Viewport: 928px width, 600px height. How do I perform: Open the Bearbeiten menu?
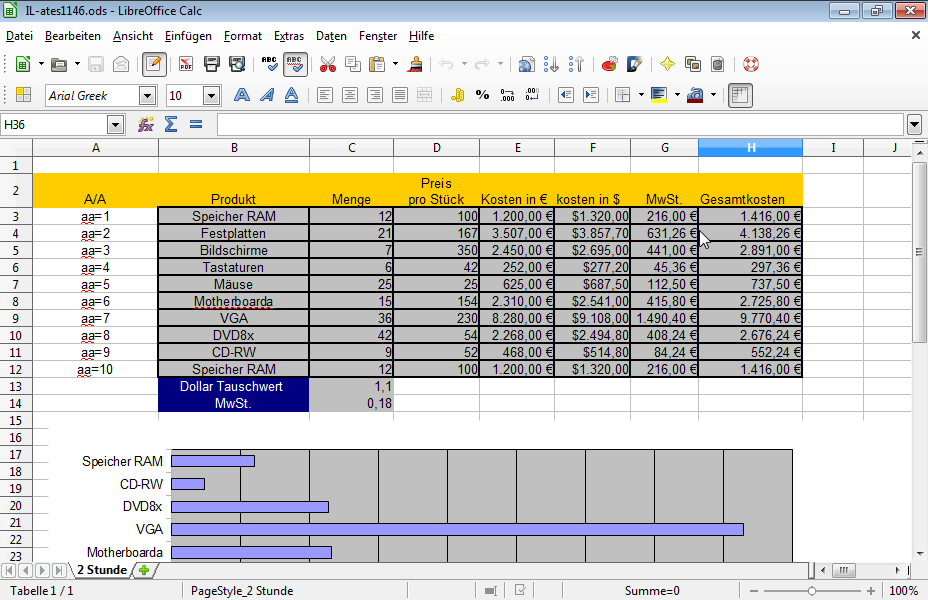coord(73,36)
